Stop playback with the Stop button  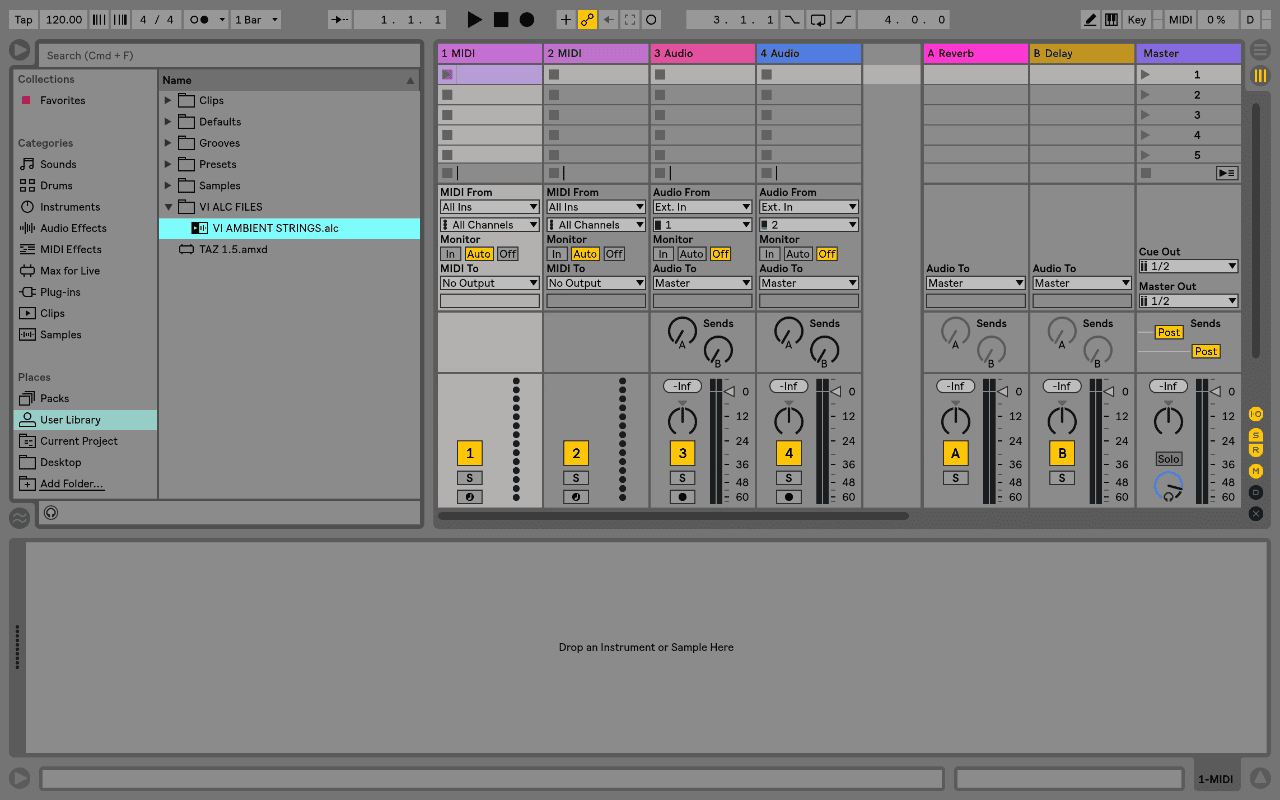(x=501, y=20)
